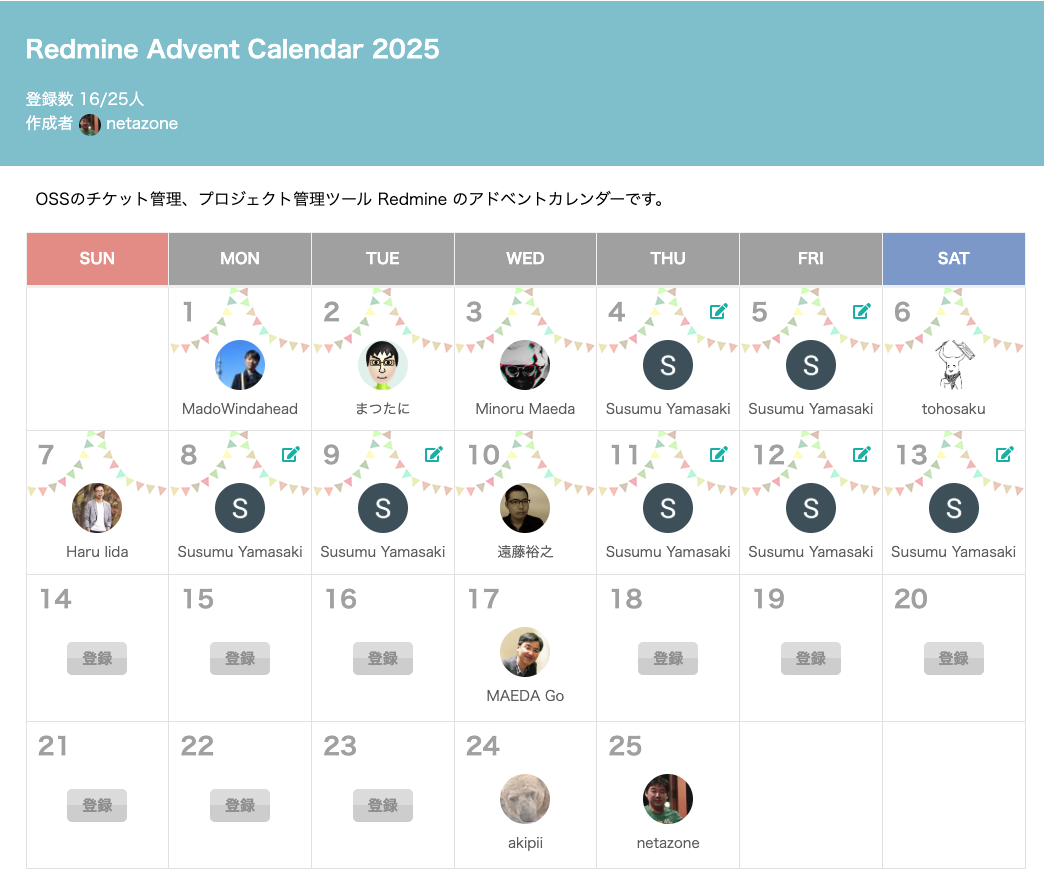The height and width of the screenshot is (876, 1044).
Task: Open the edit pencil for day 13
Action: point(1005,454)
